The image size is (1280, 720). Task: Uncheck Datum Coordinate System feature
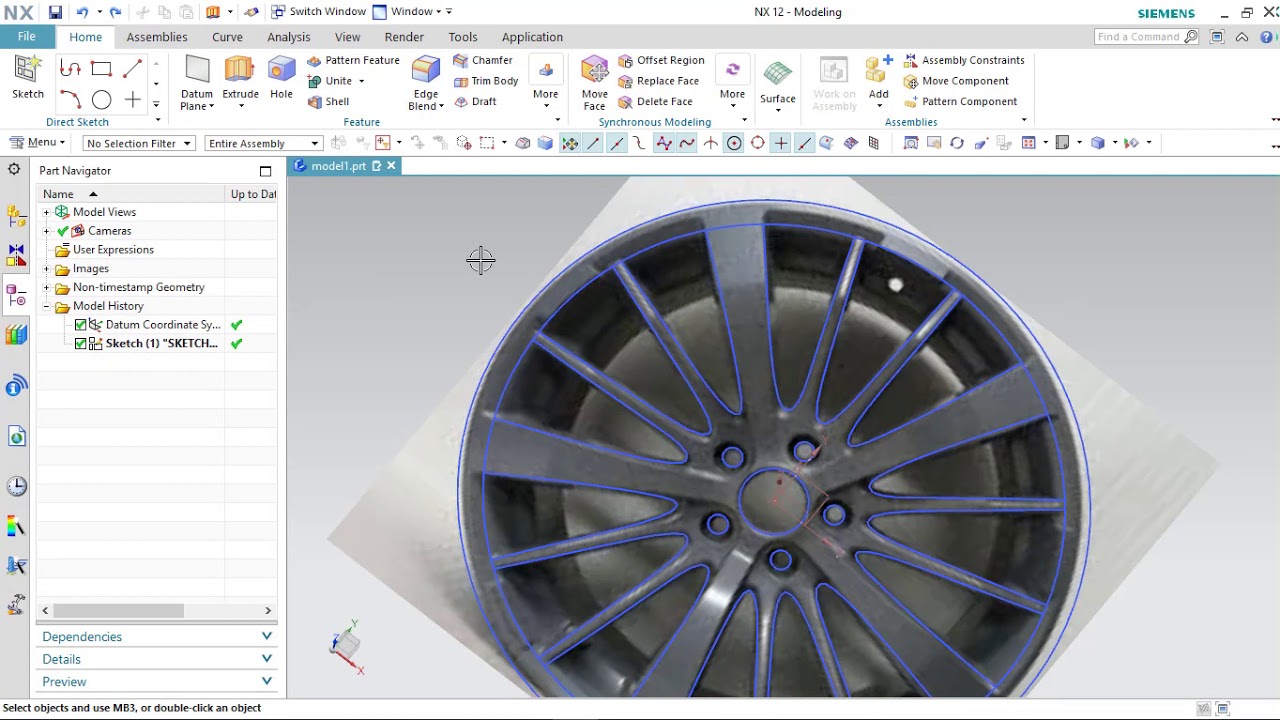(81, 325)
